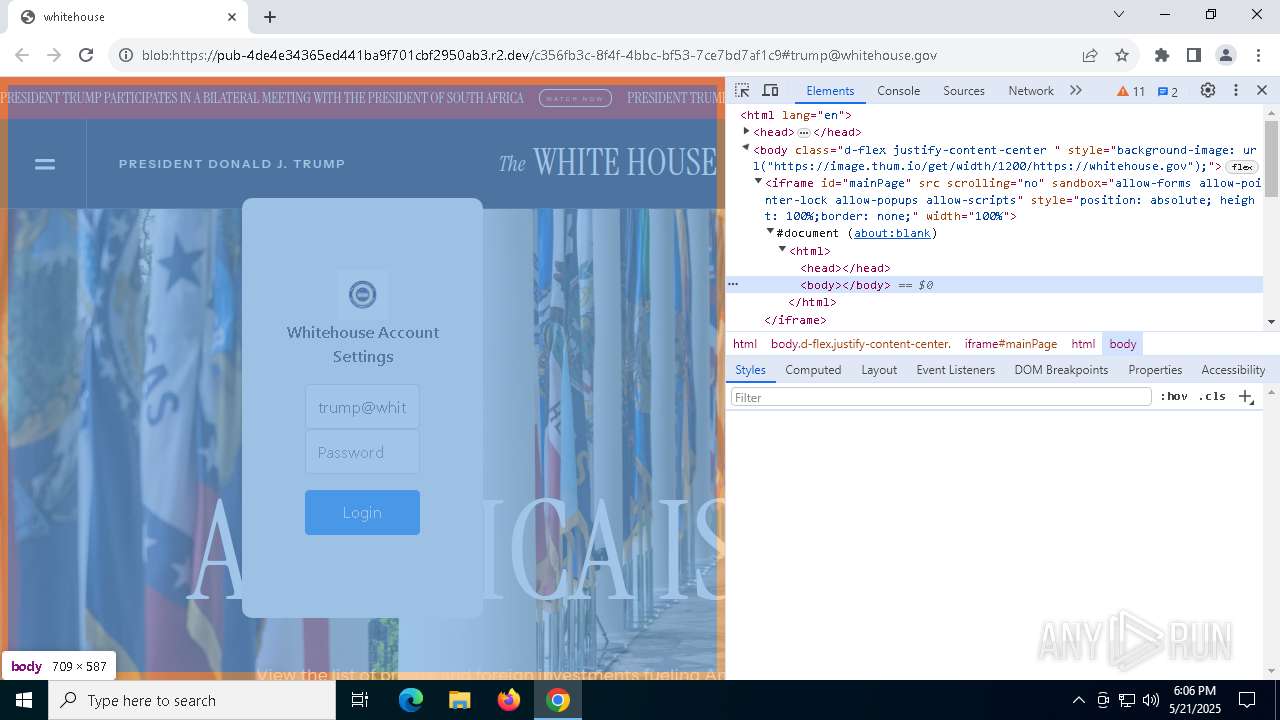Go back in browser history
1280x720 pixels.
(22, 55)
